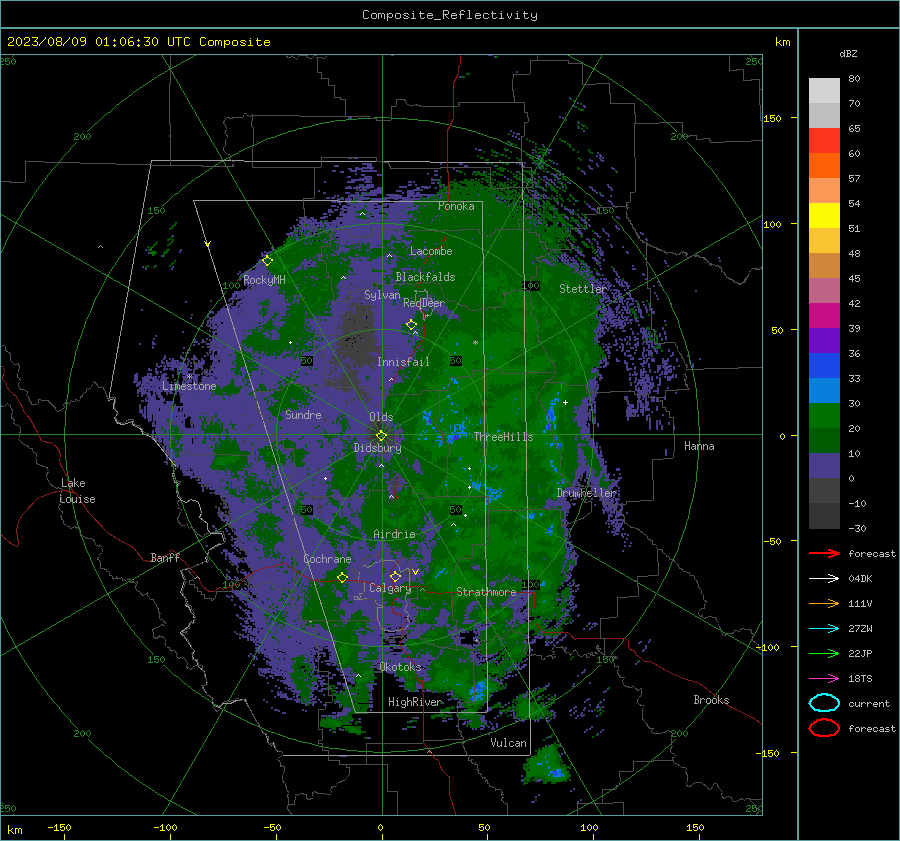This screenshot has width=900, height=841.
Task: Click the Composite_Reflectivity title
Action: [x=449, y=15]
